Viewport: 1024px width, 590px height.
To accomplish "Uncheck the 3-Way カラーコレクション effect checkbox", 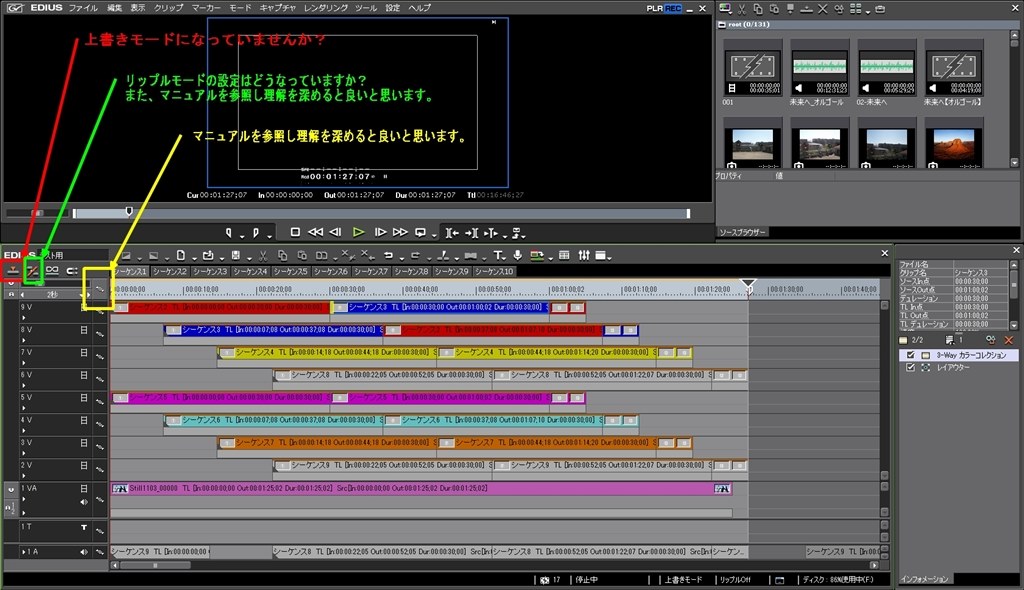I will coord(910,355).
